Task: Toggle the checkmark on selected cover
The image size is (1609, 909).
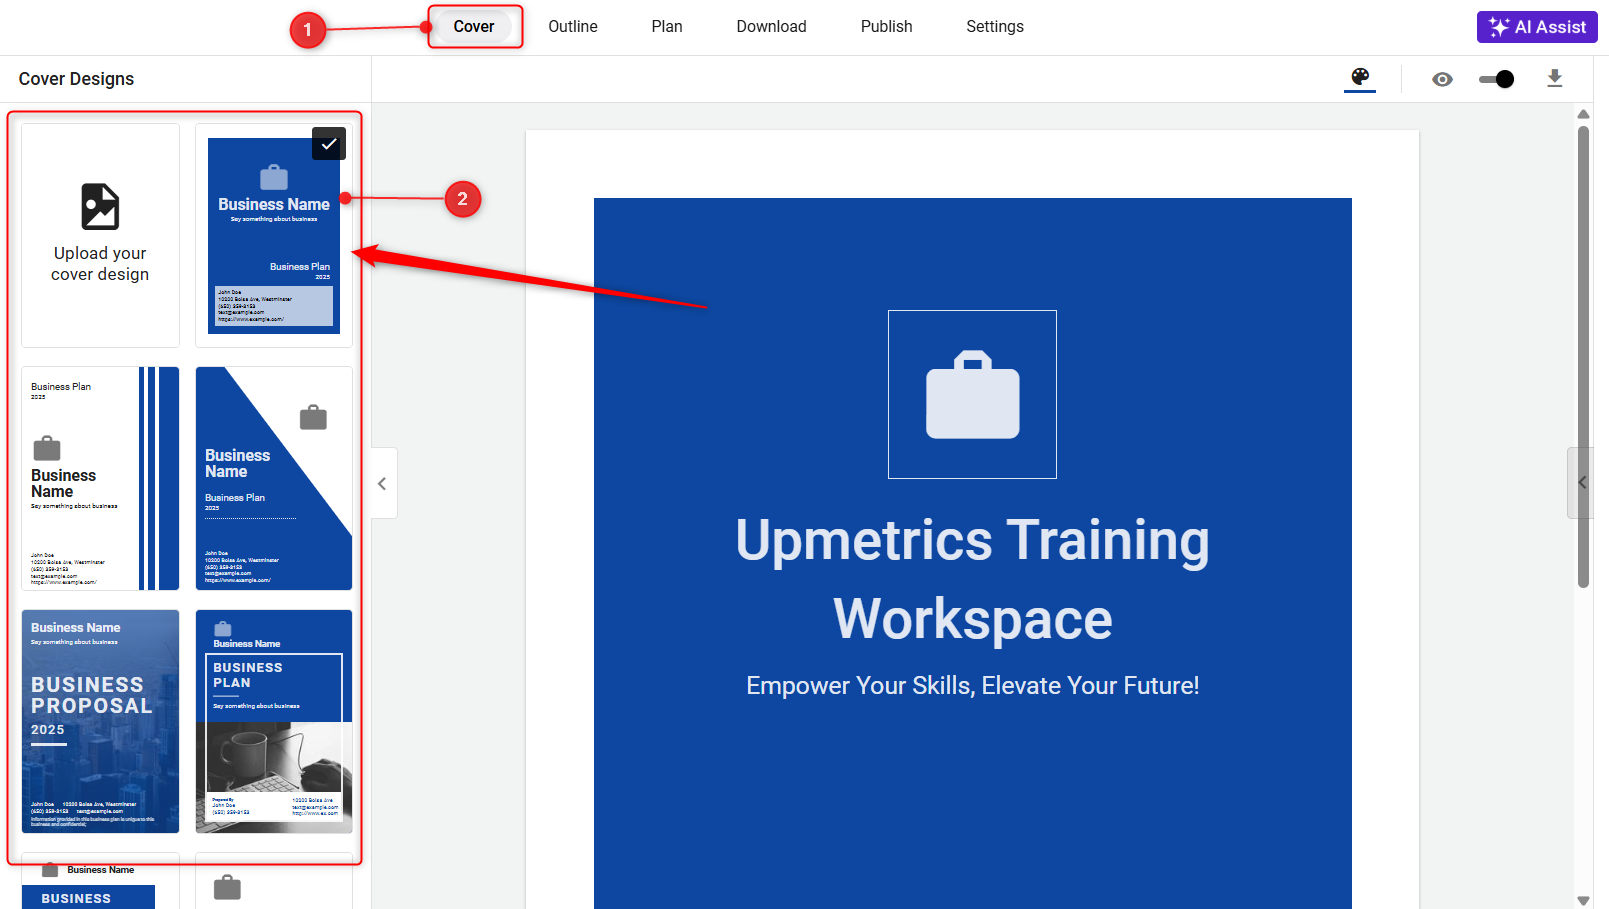Action: (x=329, y=144)
